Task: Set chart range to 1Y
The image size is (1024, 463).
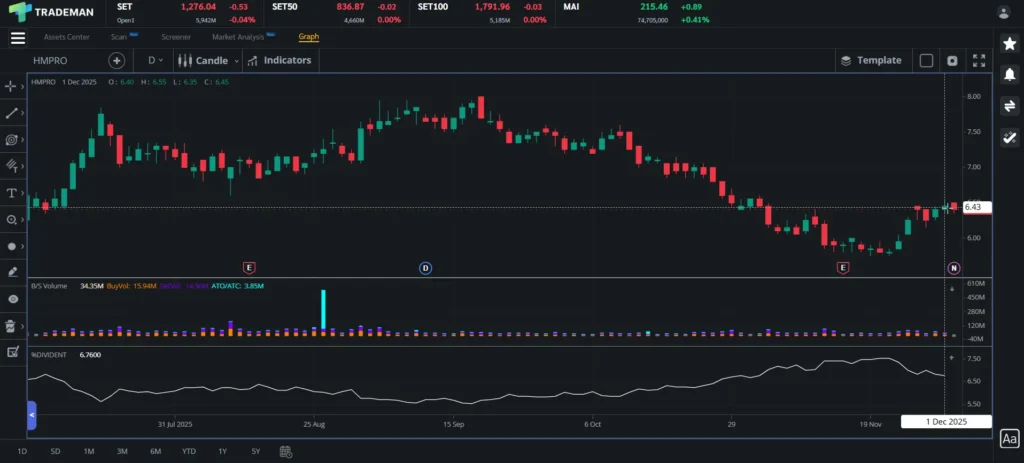Action: click(222, 451)
